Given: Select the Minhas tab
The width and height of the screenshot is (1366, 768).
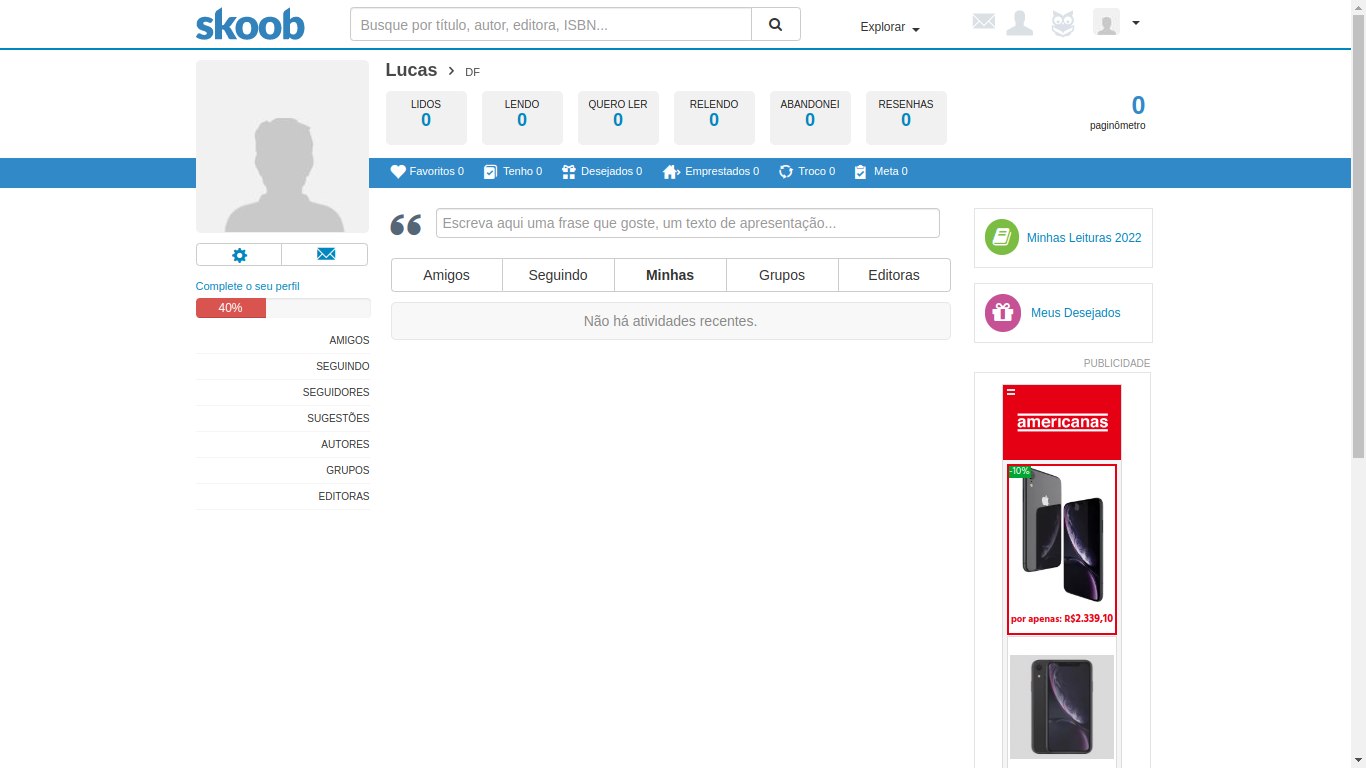Looking at the screenshot, I should 670,275.
